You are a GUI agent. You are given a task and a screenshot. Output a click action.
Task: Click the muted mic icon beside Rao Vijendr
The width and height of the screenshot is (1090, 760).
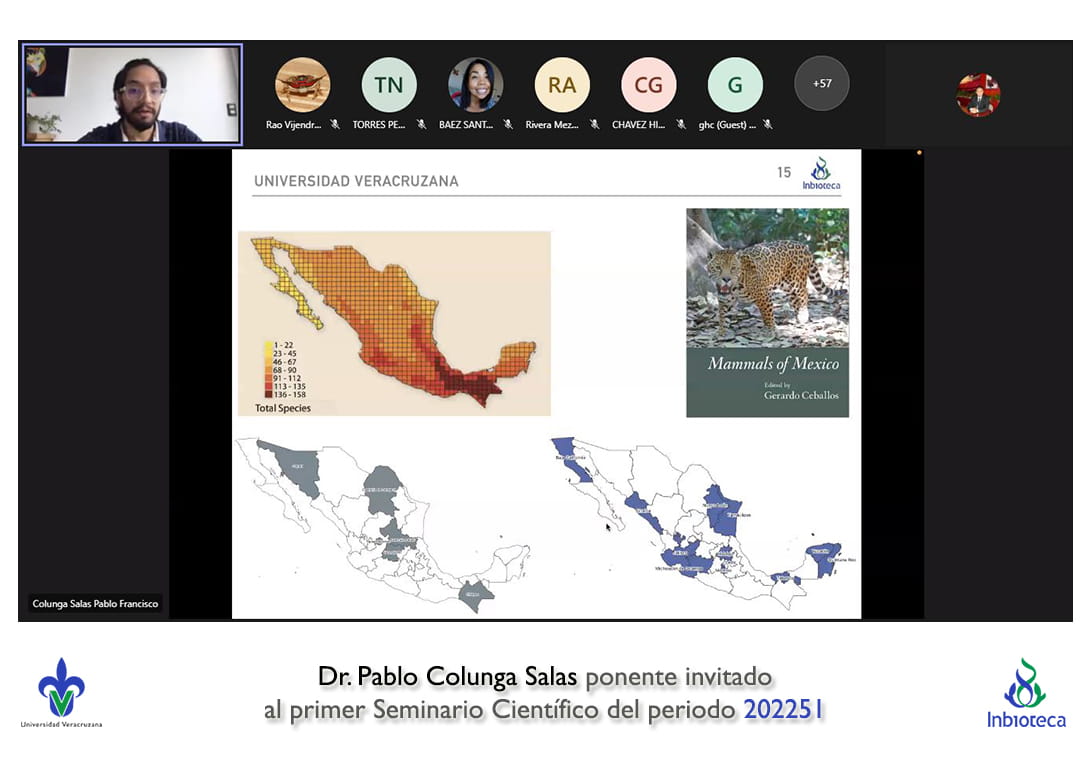(335, 125)
